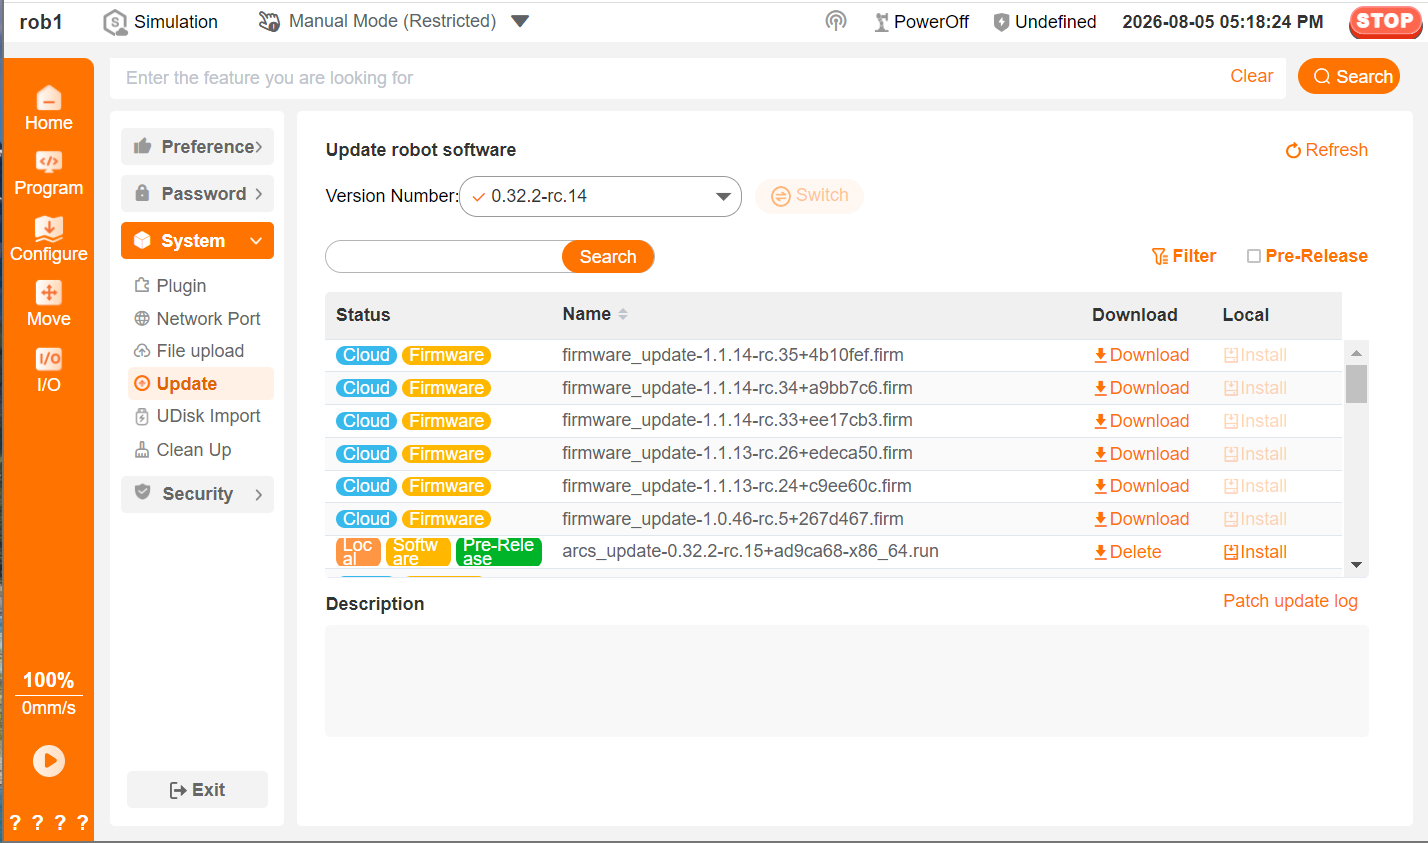Image resolution: width=1428 pixels, height=843 pixels.
Task: Click the Exit button
Action: (197, 790)
